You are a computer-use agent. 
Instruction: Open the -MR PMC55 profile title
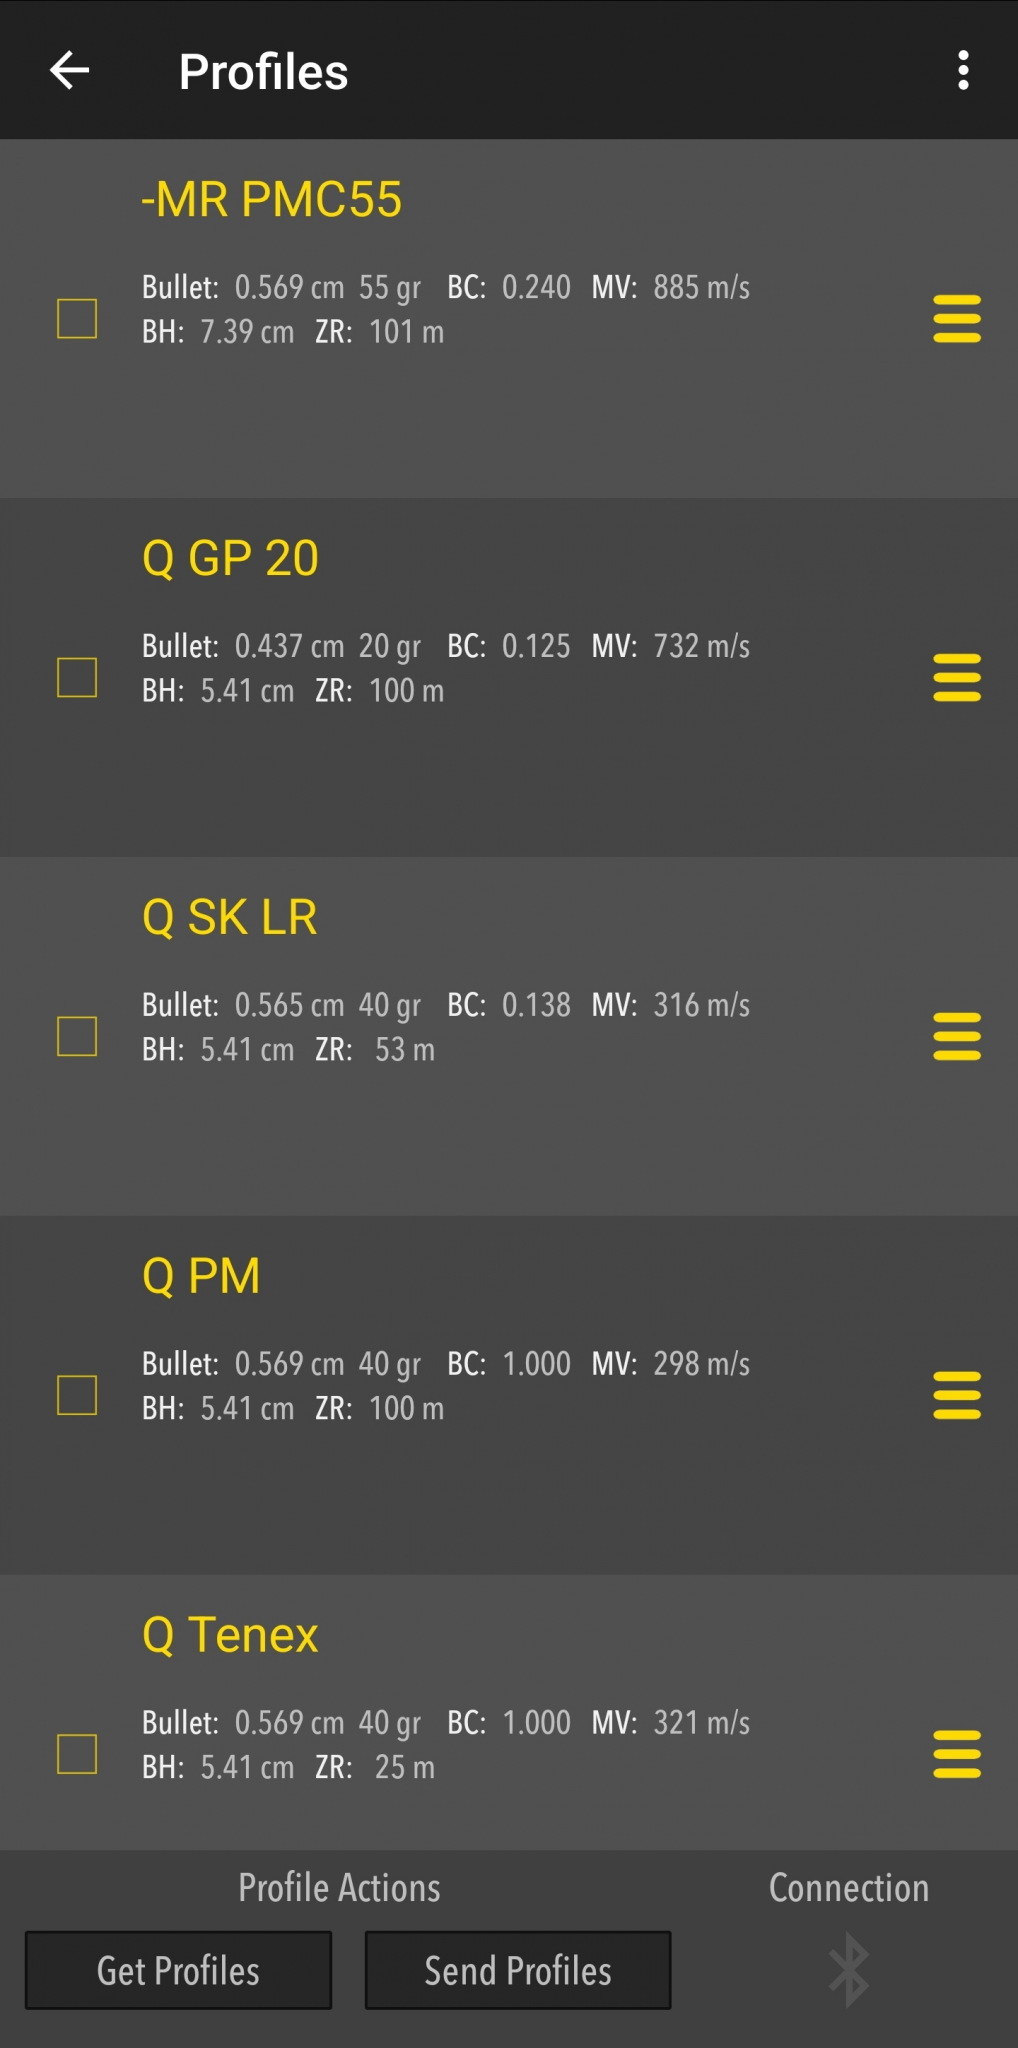(x=271, y=199)
